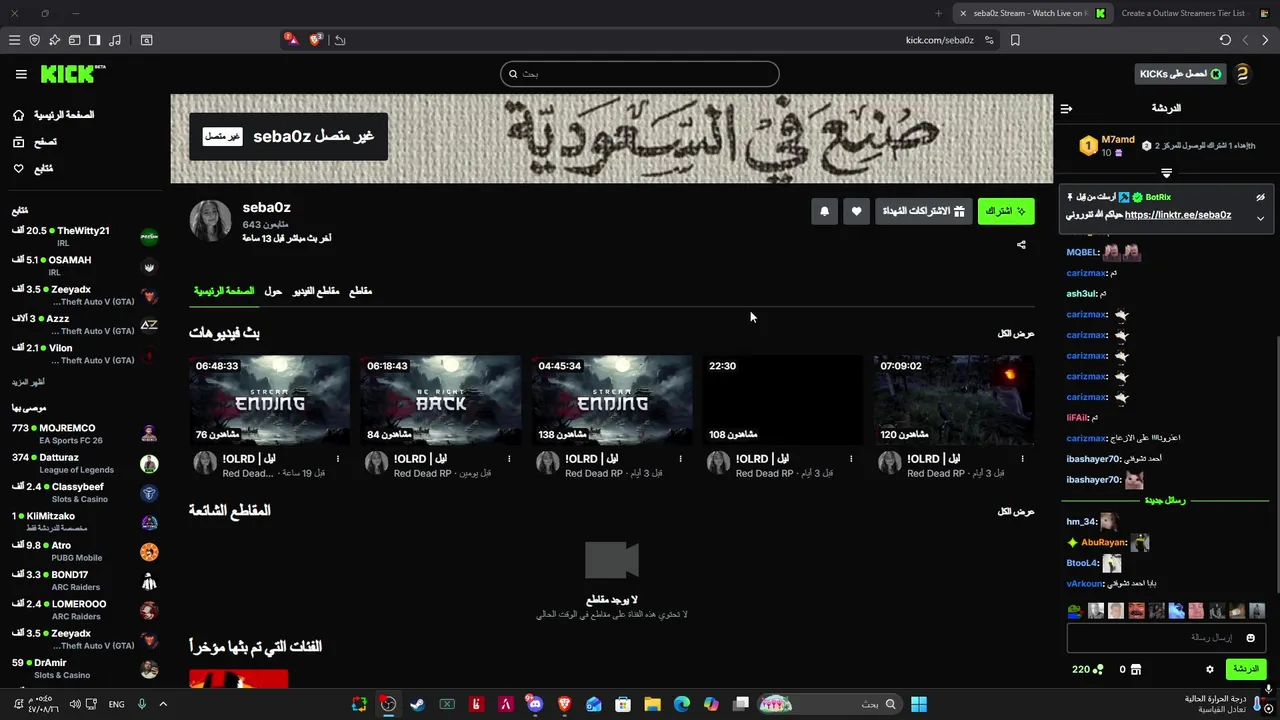Follow seba0z with the heart button
Viewport: 1280px width, 720px height.
pos(856,211)
